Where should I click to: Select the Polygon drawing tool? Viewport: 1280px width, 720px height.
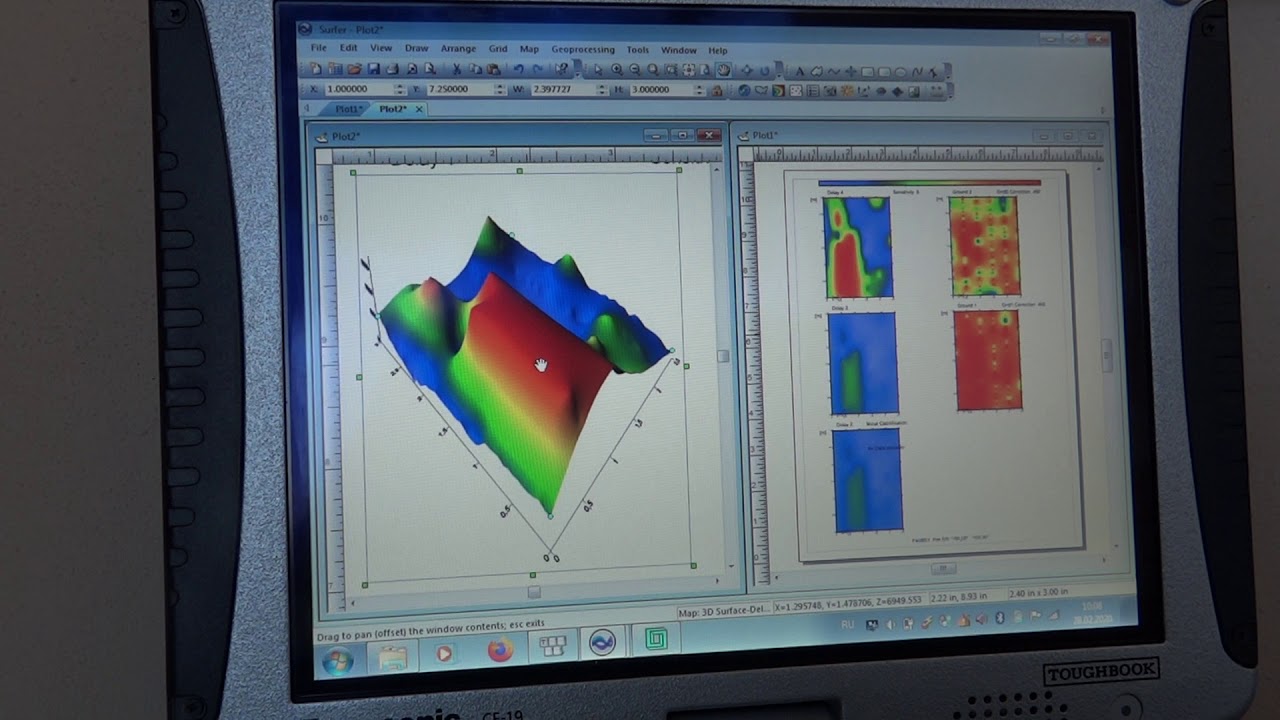817,71
